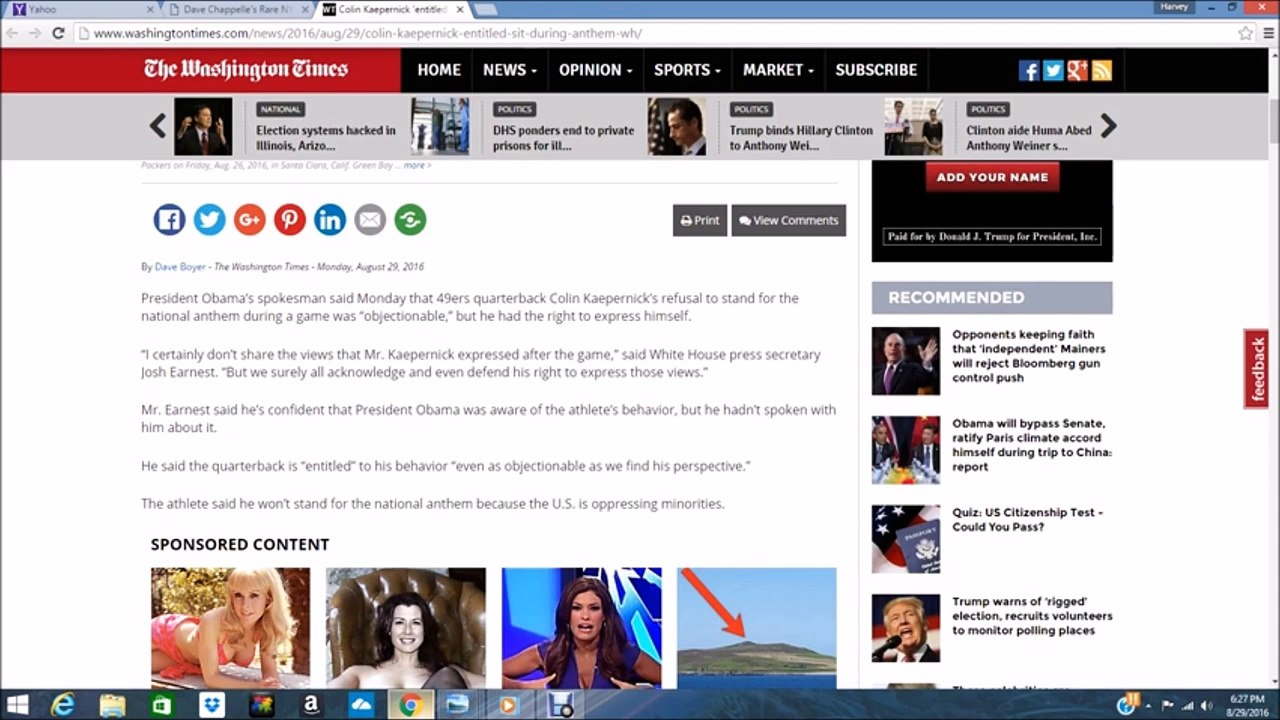Visit Washington Times Facebook page in header
1280x720 pixels.
tap(1029, 70)
